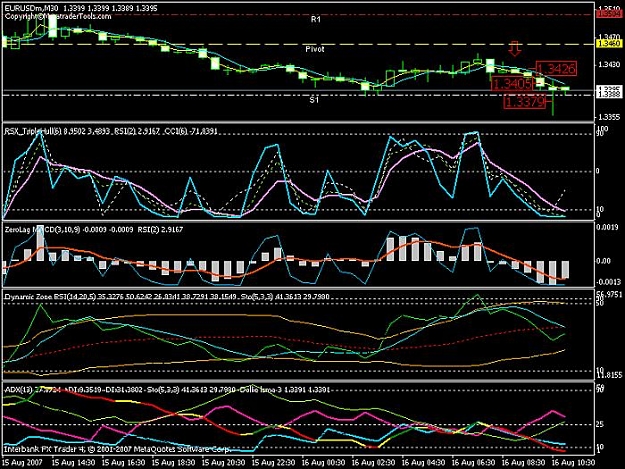Click the 0.0019 MACD scale value
This screenshot has height=469, width=625.
(x=609, y=227)
